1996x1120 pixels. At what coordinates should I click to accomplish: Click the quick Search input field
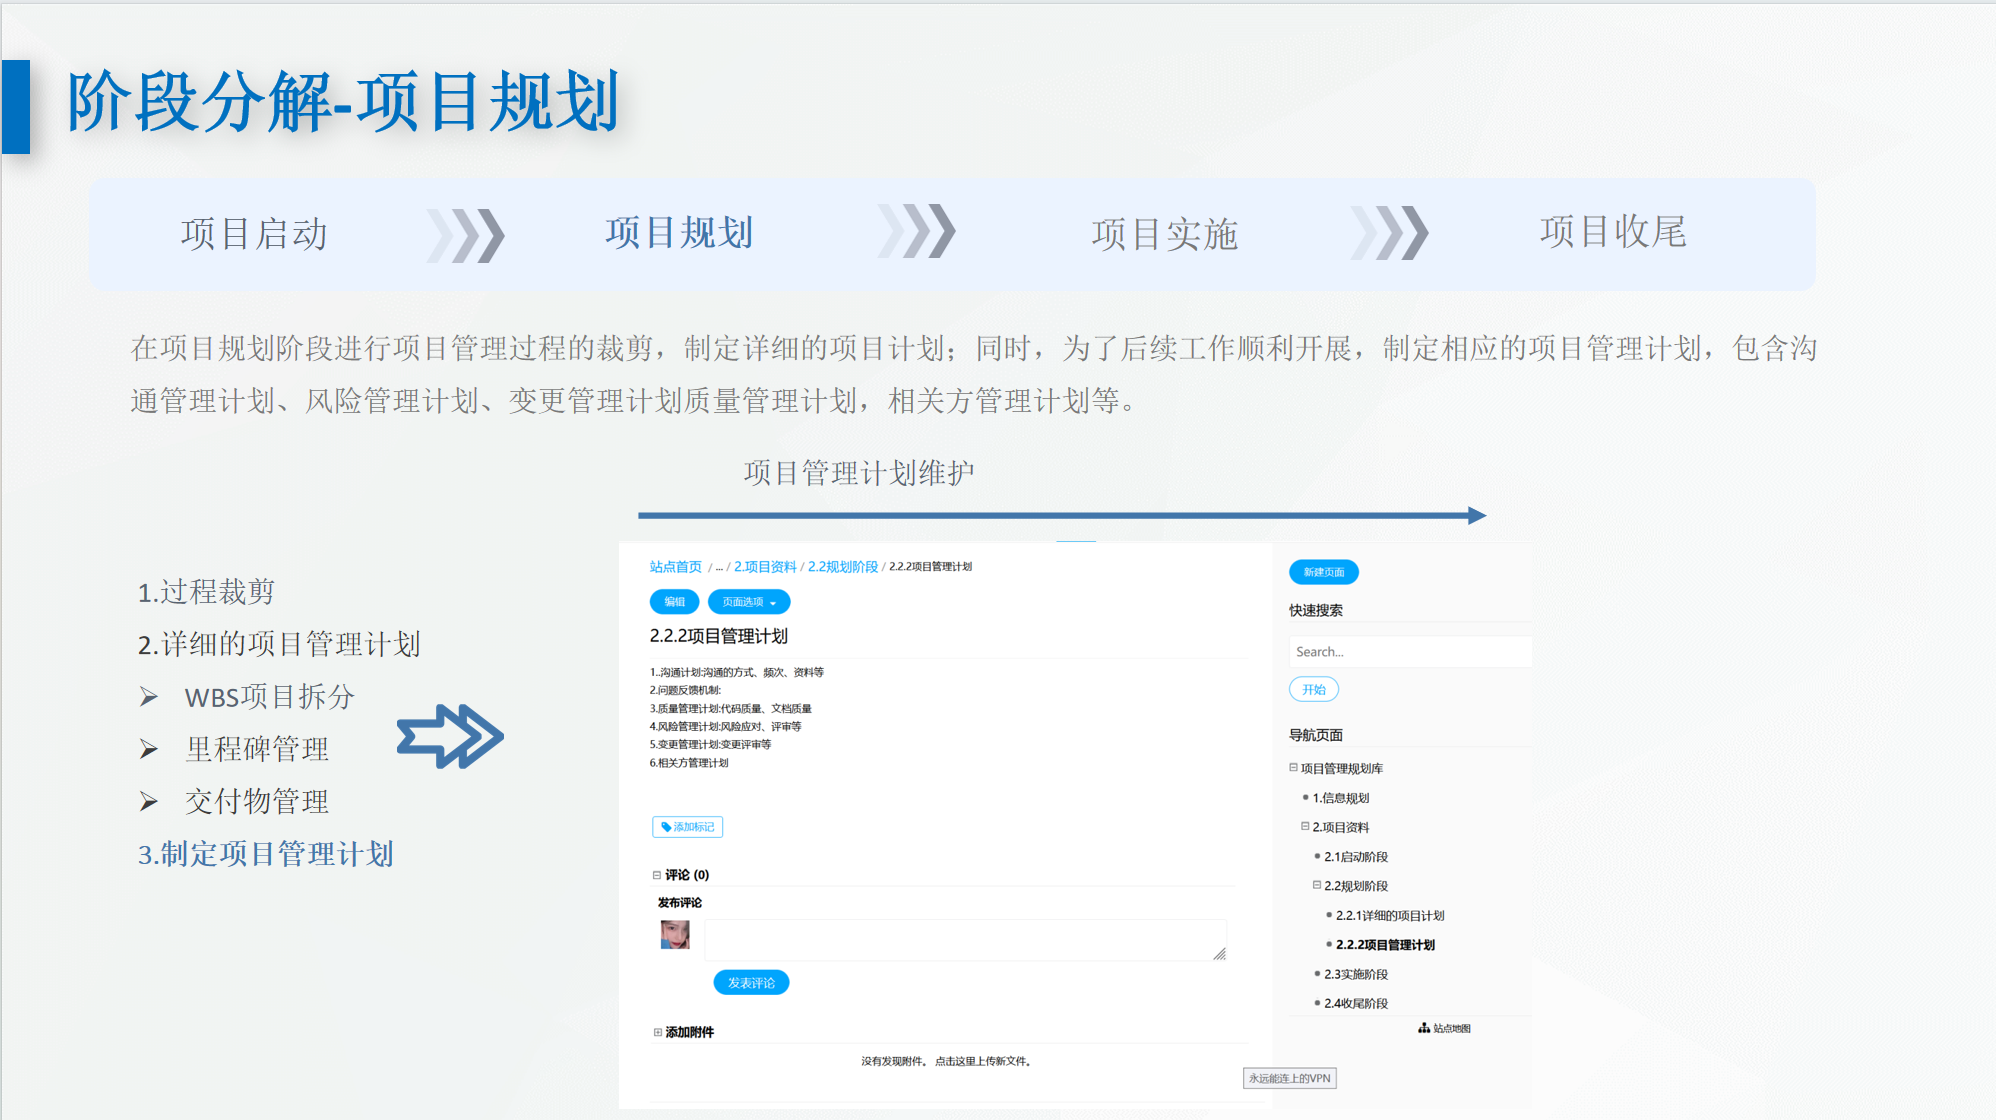1408,652
